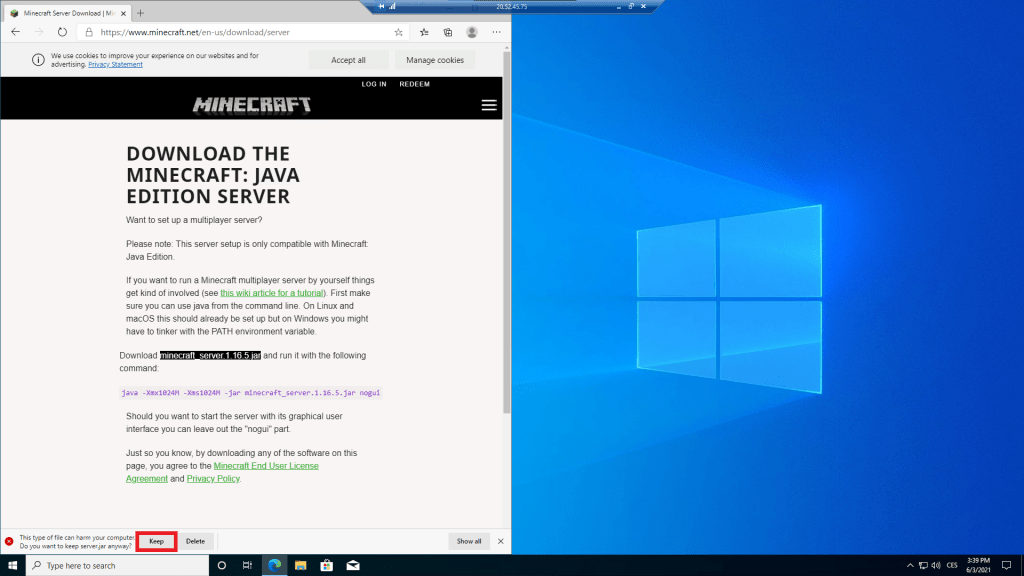Click REDEEM in Minecraft header
Image resolution: width=1024 pixels, height=576 pixels.
[x=414, y=84]
